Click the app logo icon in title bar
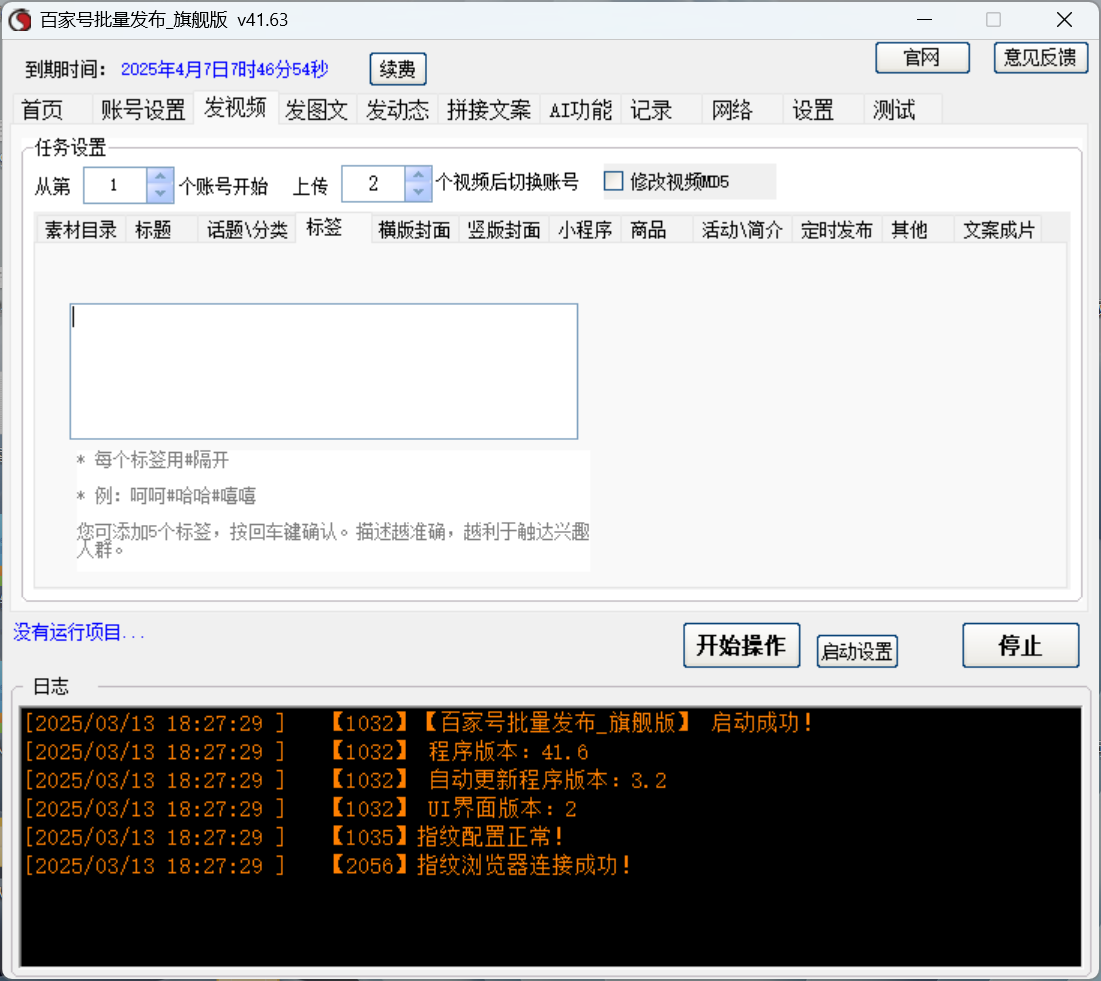The image size is (1101, 981). click(20, 20)
